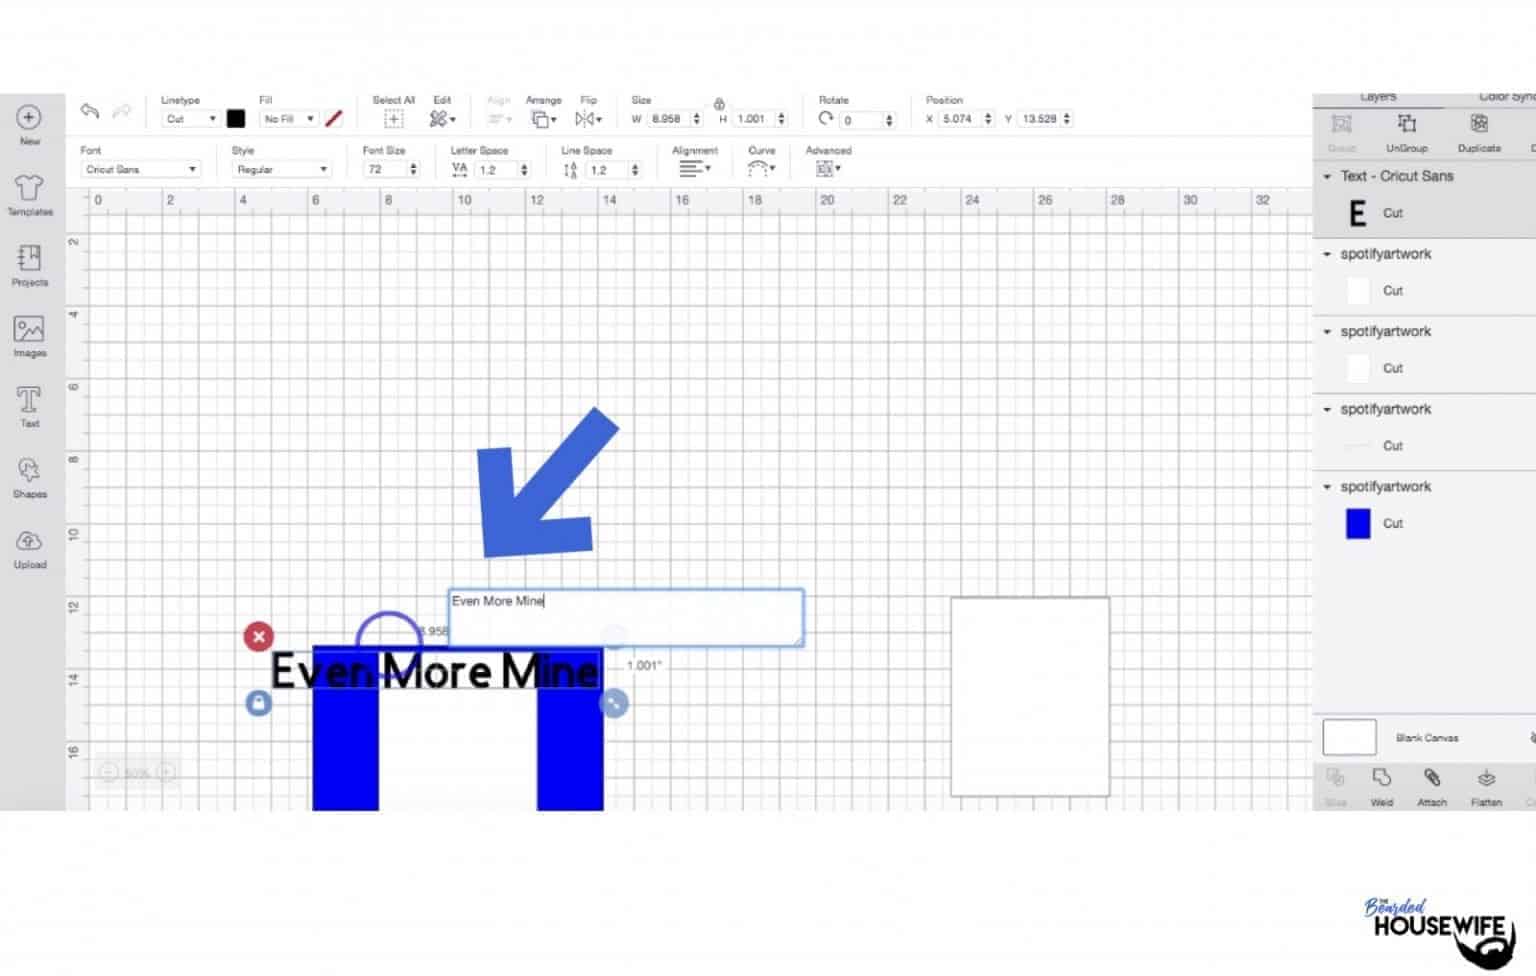Click inside the Even More Mine text field
This screenshot has width=1536, height=976.
(625, 616)
